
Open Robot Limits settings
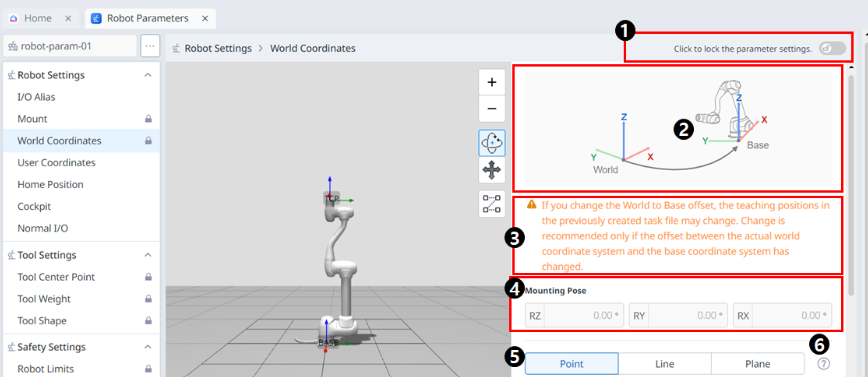pos(81,369)
